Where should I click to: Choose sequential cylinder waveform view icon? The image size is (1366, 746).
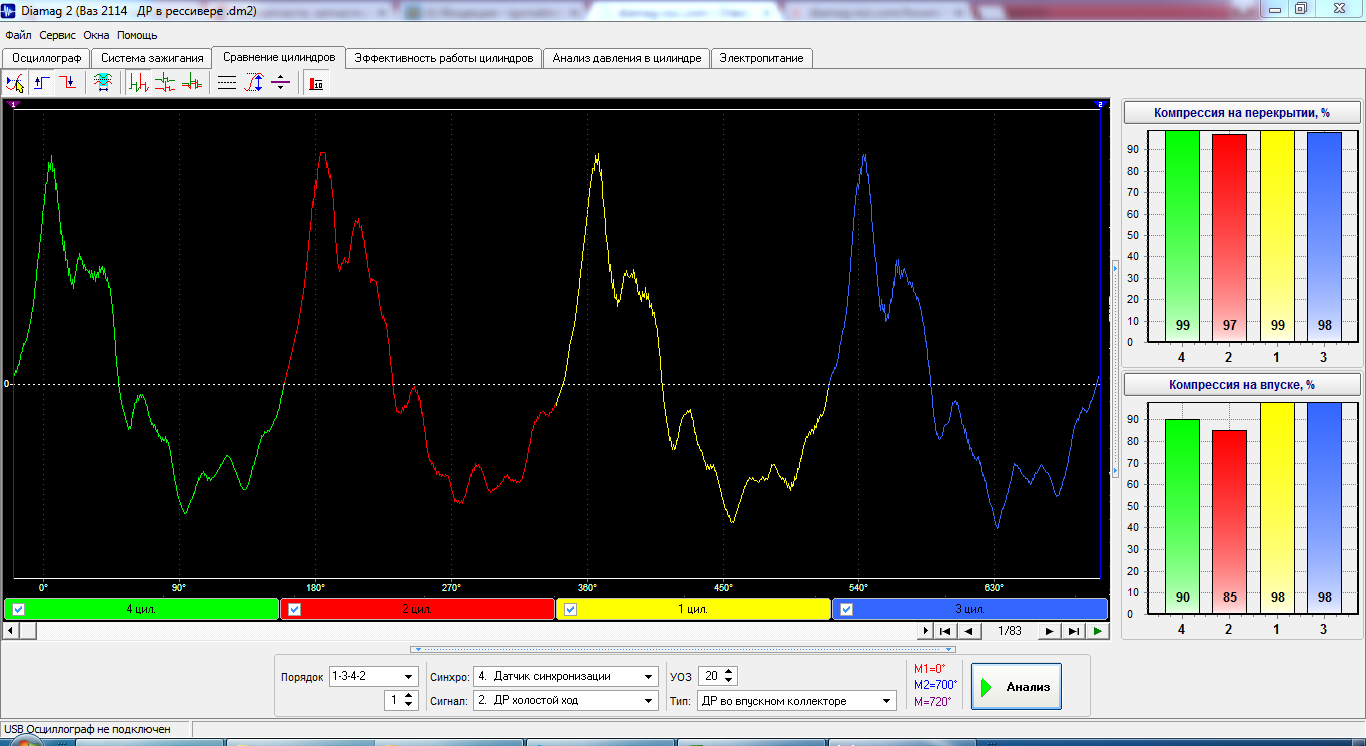[139, 83]
